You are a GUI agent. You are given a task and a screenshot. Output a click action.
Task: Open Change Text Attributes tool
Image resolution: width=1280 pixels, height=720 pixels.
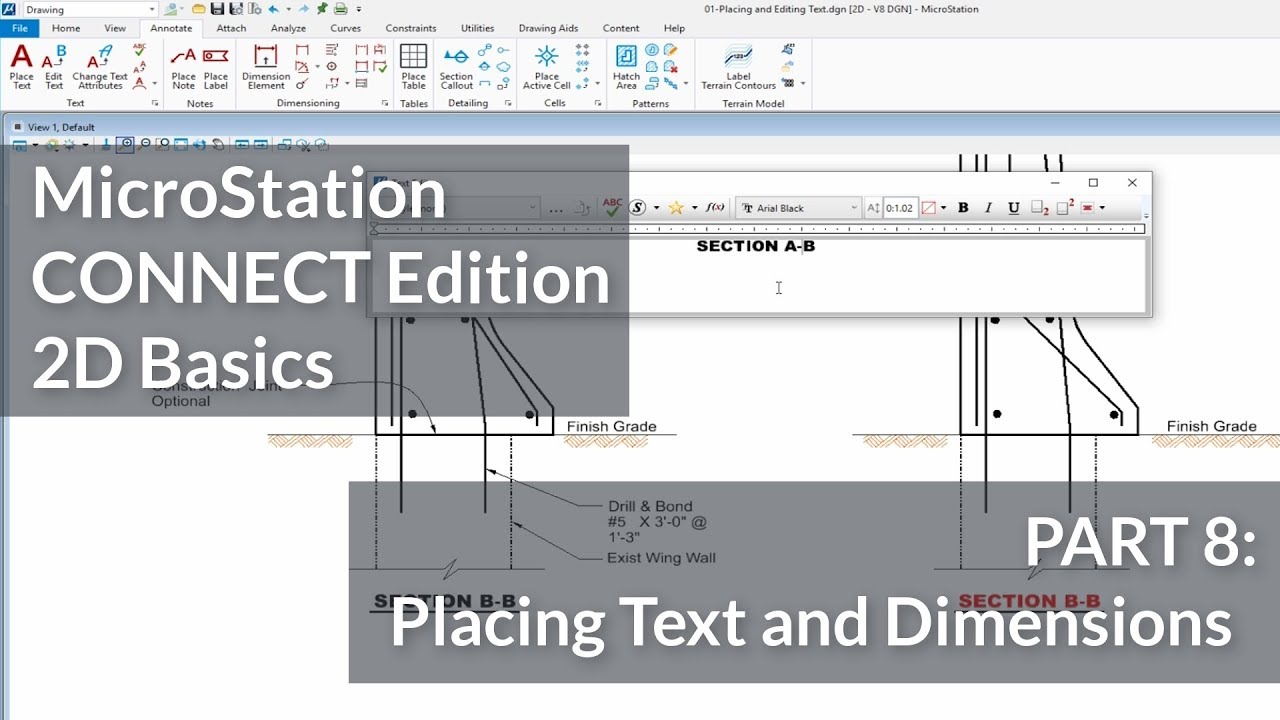(x=100, y=66)
